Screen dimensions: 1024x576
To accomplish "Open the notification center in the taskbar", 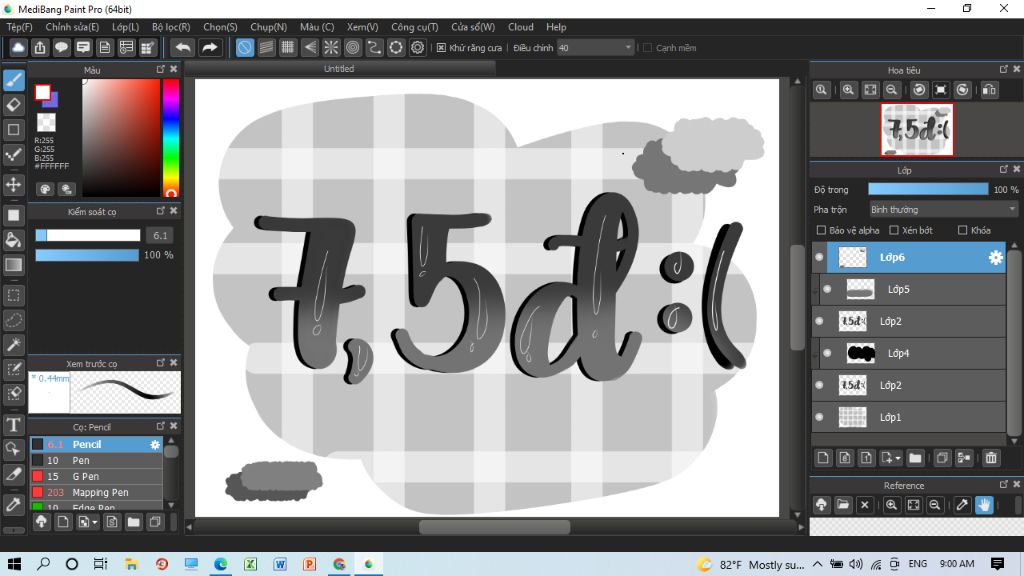I will [x=997, y=564].
